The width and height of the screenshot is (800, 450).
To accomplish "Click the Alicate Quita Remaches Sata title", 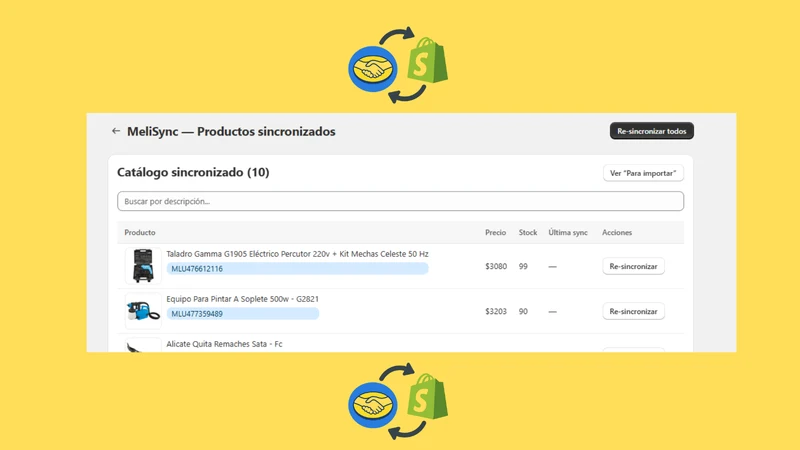I will pyautogui.click(x=224, y=344).
